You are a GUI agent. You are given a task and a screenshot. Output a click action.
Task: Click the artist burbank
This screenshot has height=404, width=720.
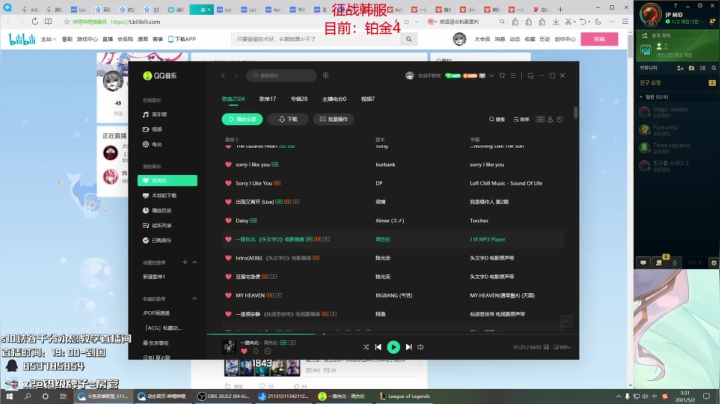point(385,164)
